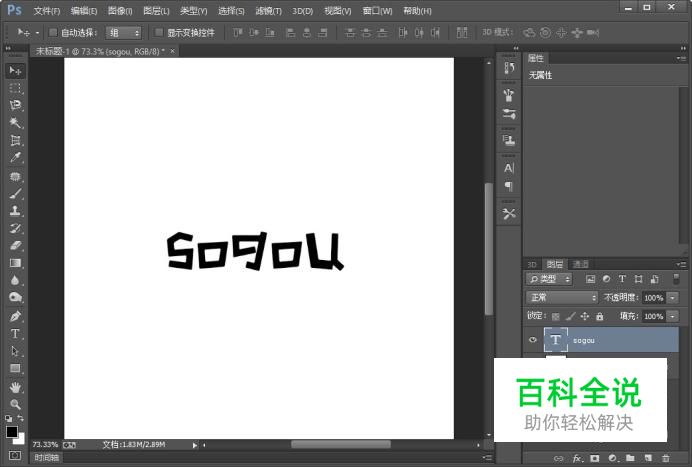This screenshot has width=692, height=467.
Task: Toggle lock transparent pixels
Action: (556, 316)
